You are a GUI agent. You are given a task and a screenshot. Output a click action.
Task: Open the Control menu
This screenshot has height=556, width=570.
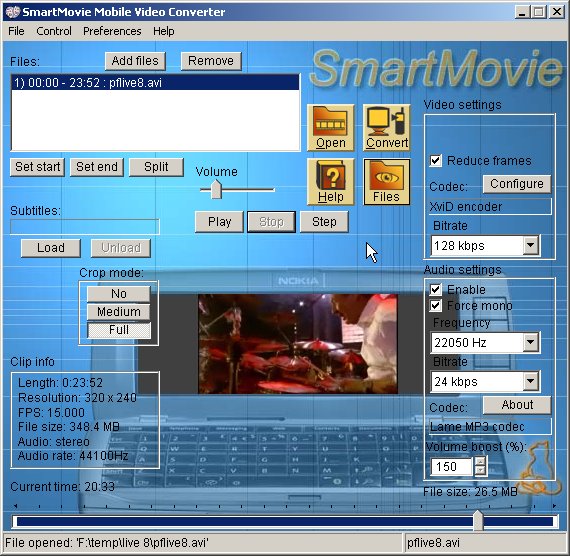[x=54, y=31]
